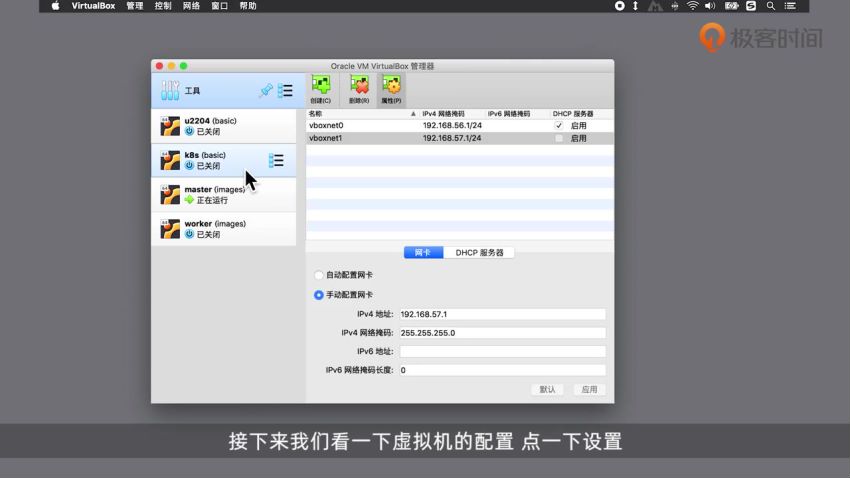
Task: Open the 网络 menu in menu bar
Action: click(191, 6)
